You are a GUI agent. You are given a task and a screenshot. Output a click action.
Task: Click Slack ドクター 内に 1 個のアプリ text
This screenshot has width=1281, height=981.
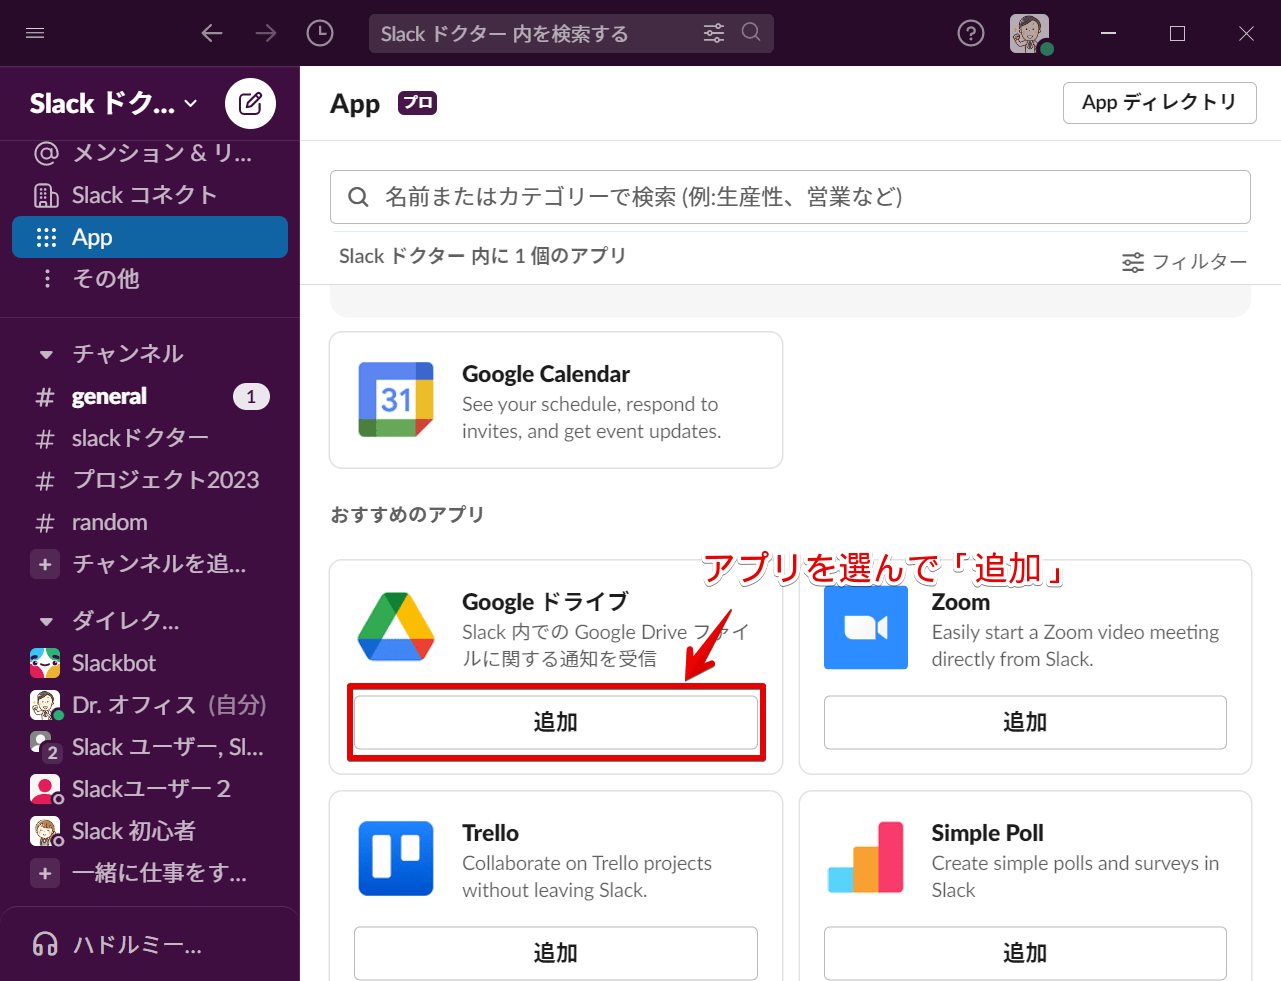pyautogui.click(x=482, y=256)
